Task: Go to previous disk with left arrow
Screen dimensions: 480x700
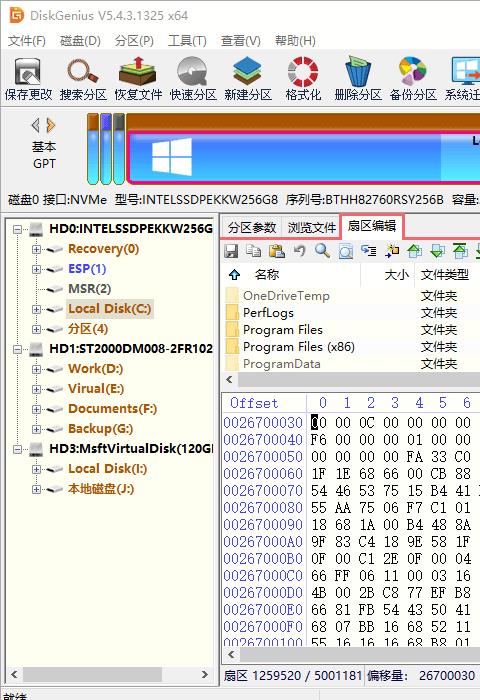Action: click(36, 125)
